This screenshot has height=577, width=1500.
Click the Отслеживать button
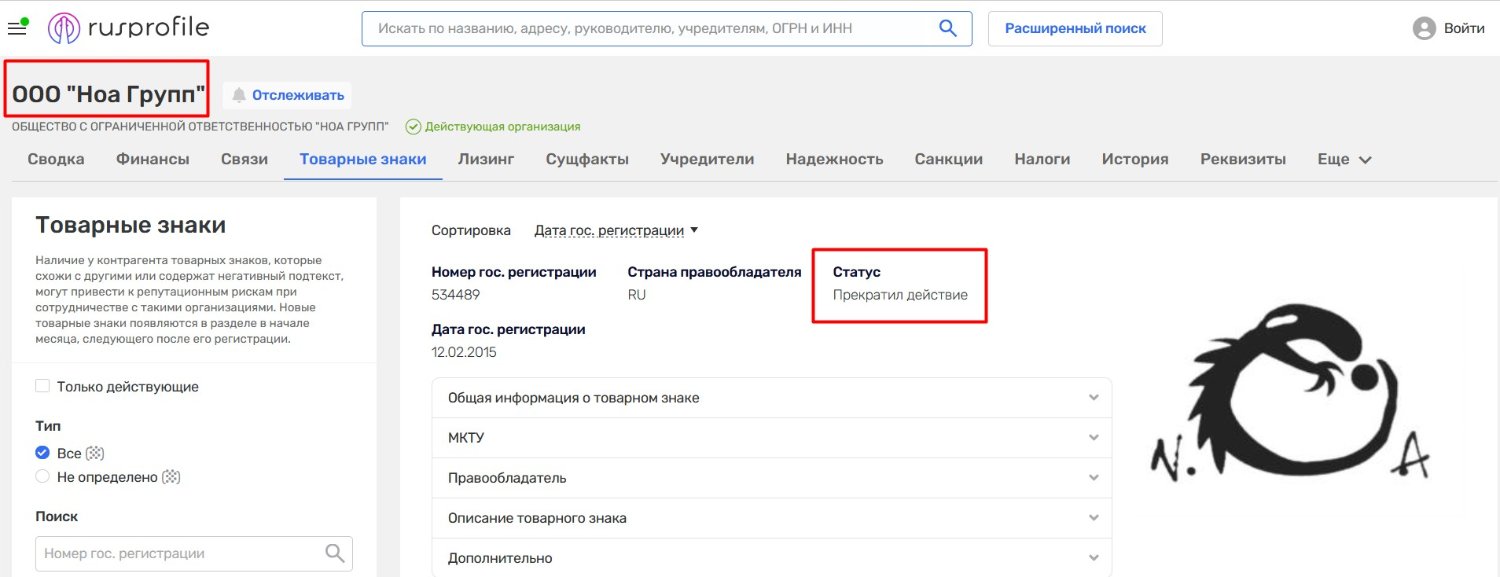click(287, 95)
